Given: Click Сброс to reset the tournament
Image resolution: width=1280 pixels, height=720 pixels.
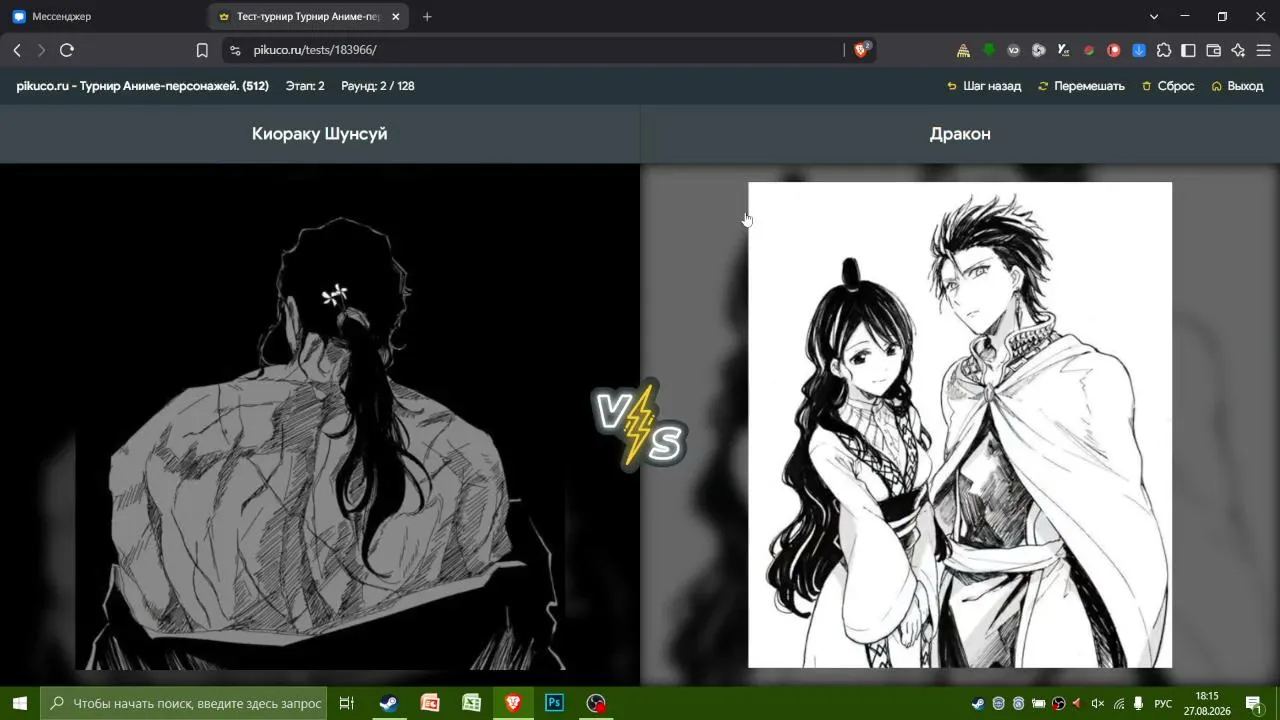Looking at the screenshot, I should click(x=1168, y=86).
